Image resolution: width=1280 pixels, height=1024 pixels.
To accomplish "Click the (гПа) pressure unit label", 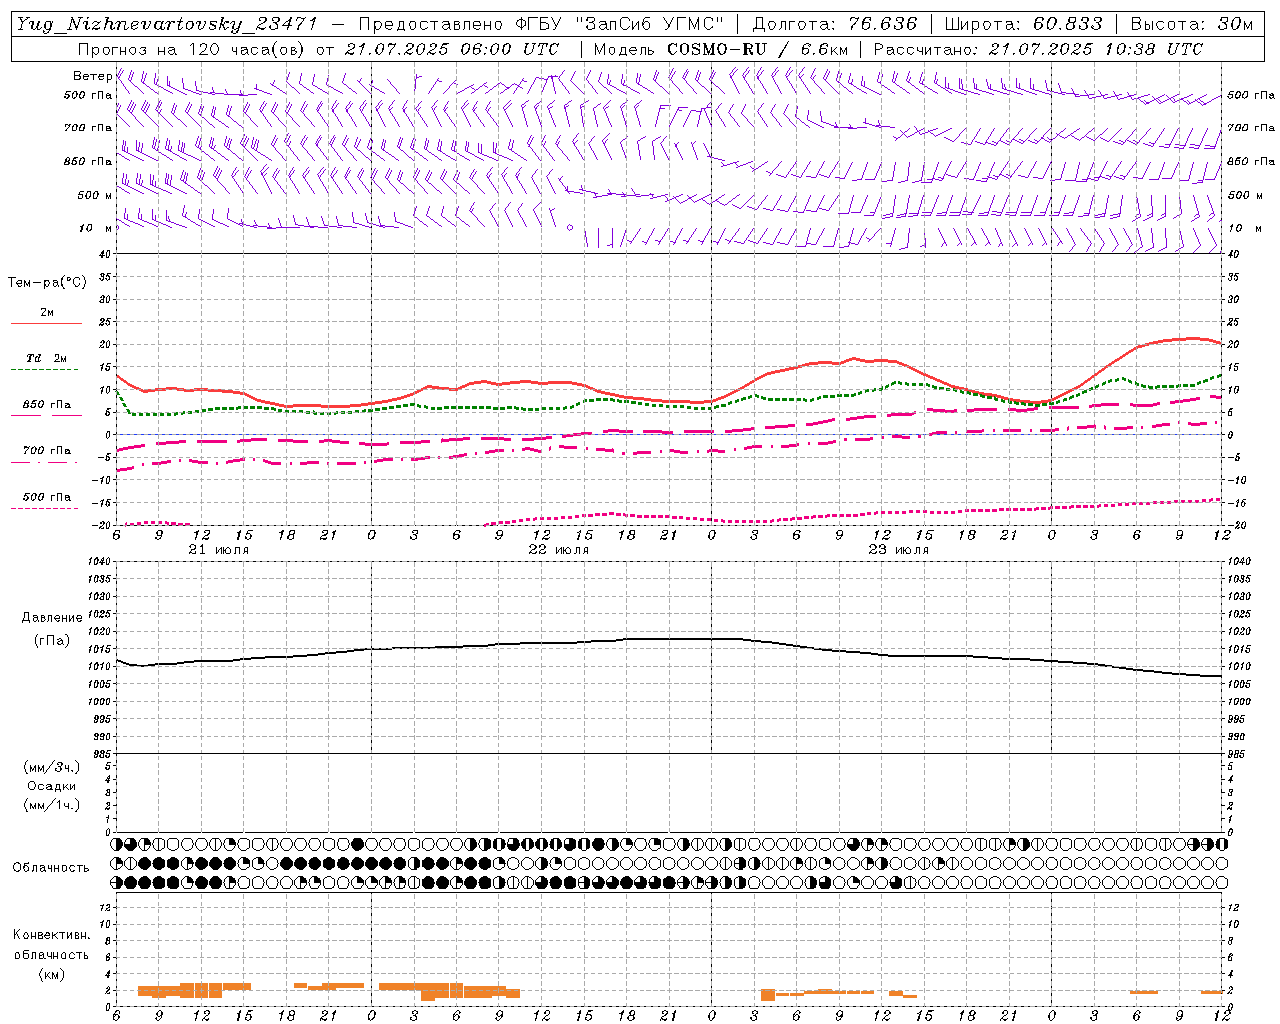I will [52, 641].
